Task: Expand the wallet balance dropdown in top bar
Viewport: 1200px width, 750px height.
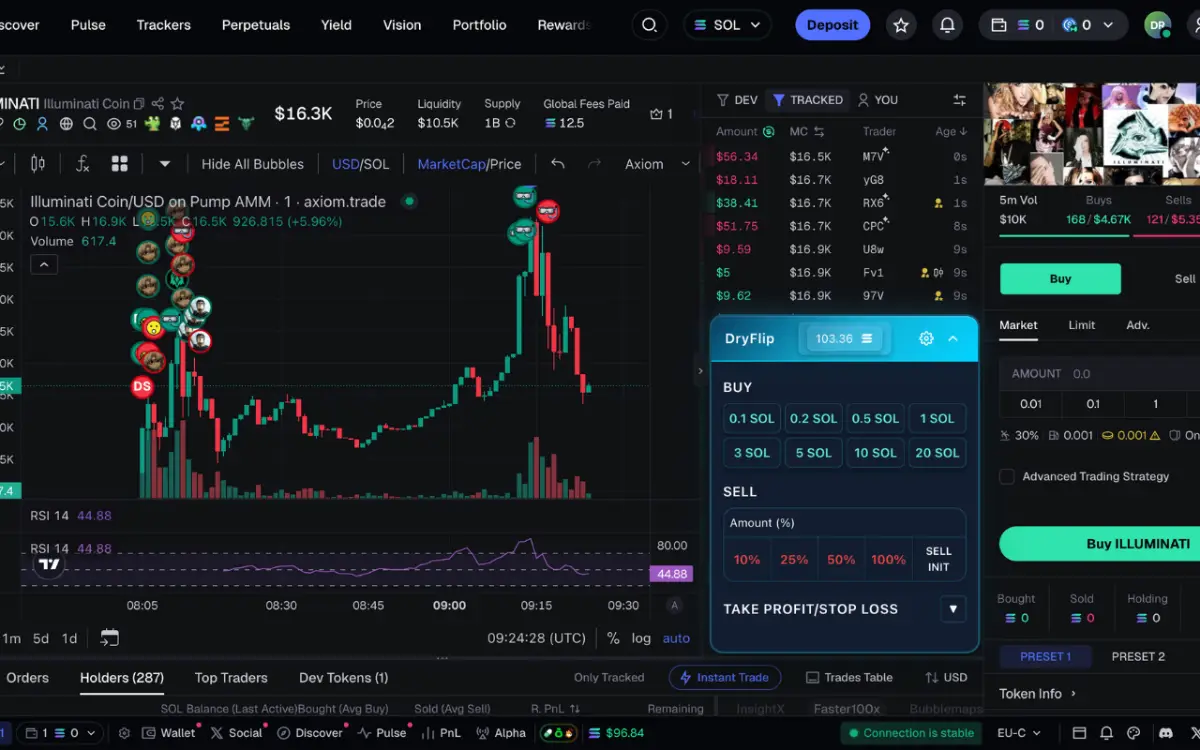Action: pyautogui.click(x=1107, y=25)
